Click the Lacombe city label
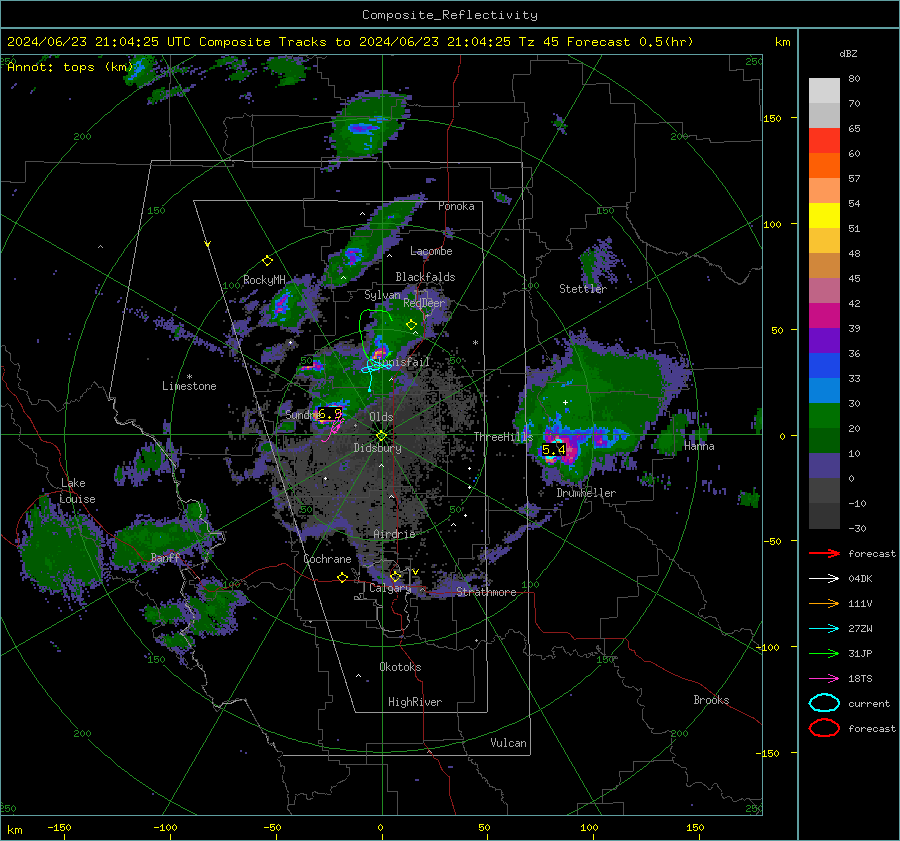900x841 pixels. pos(431,251)
